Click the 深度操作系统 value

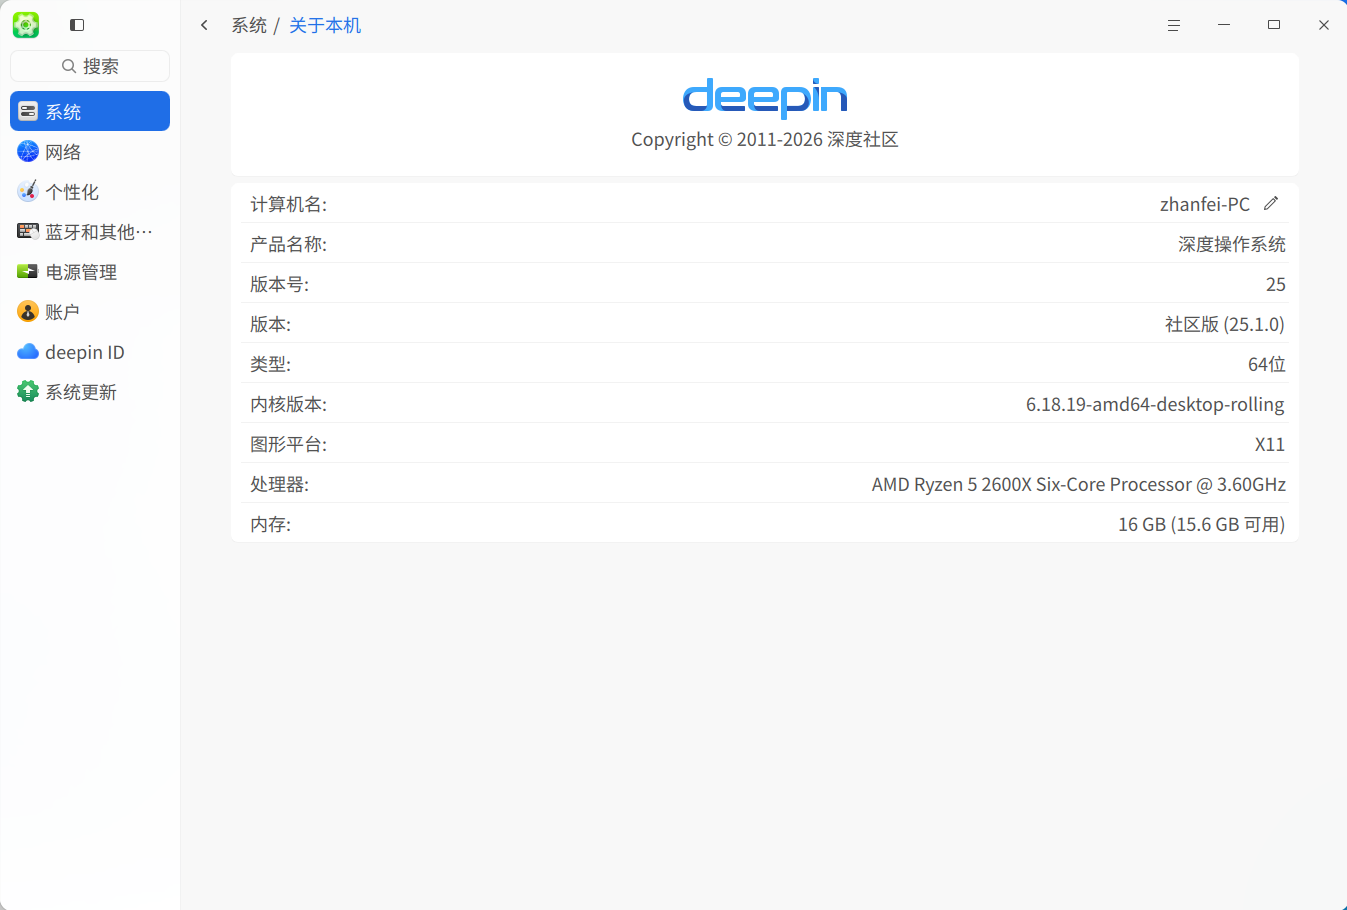point(1232,244)
